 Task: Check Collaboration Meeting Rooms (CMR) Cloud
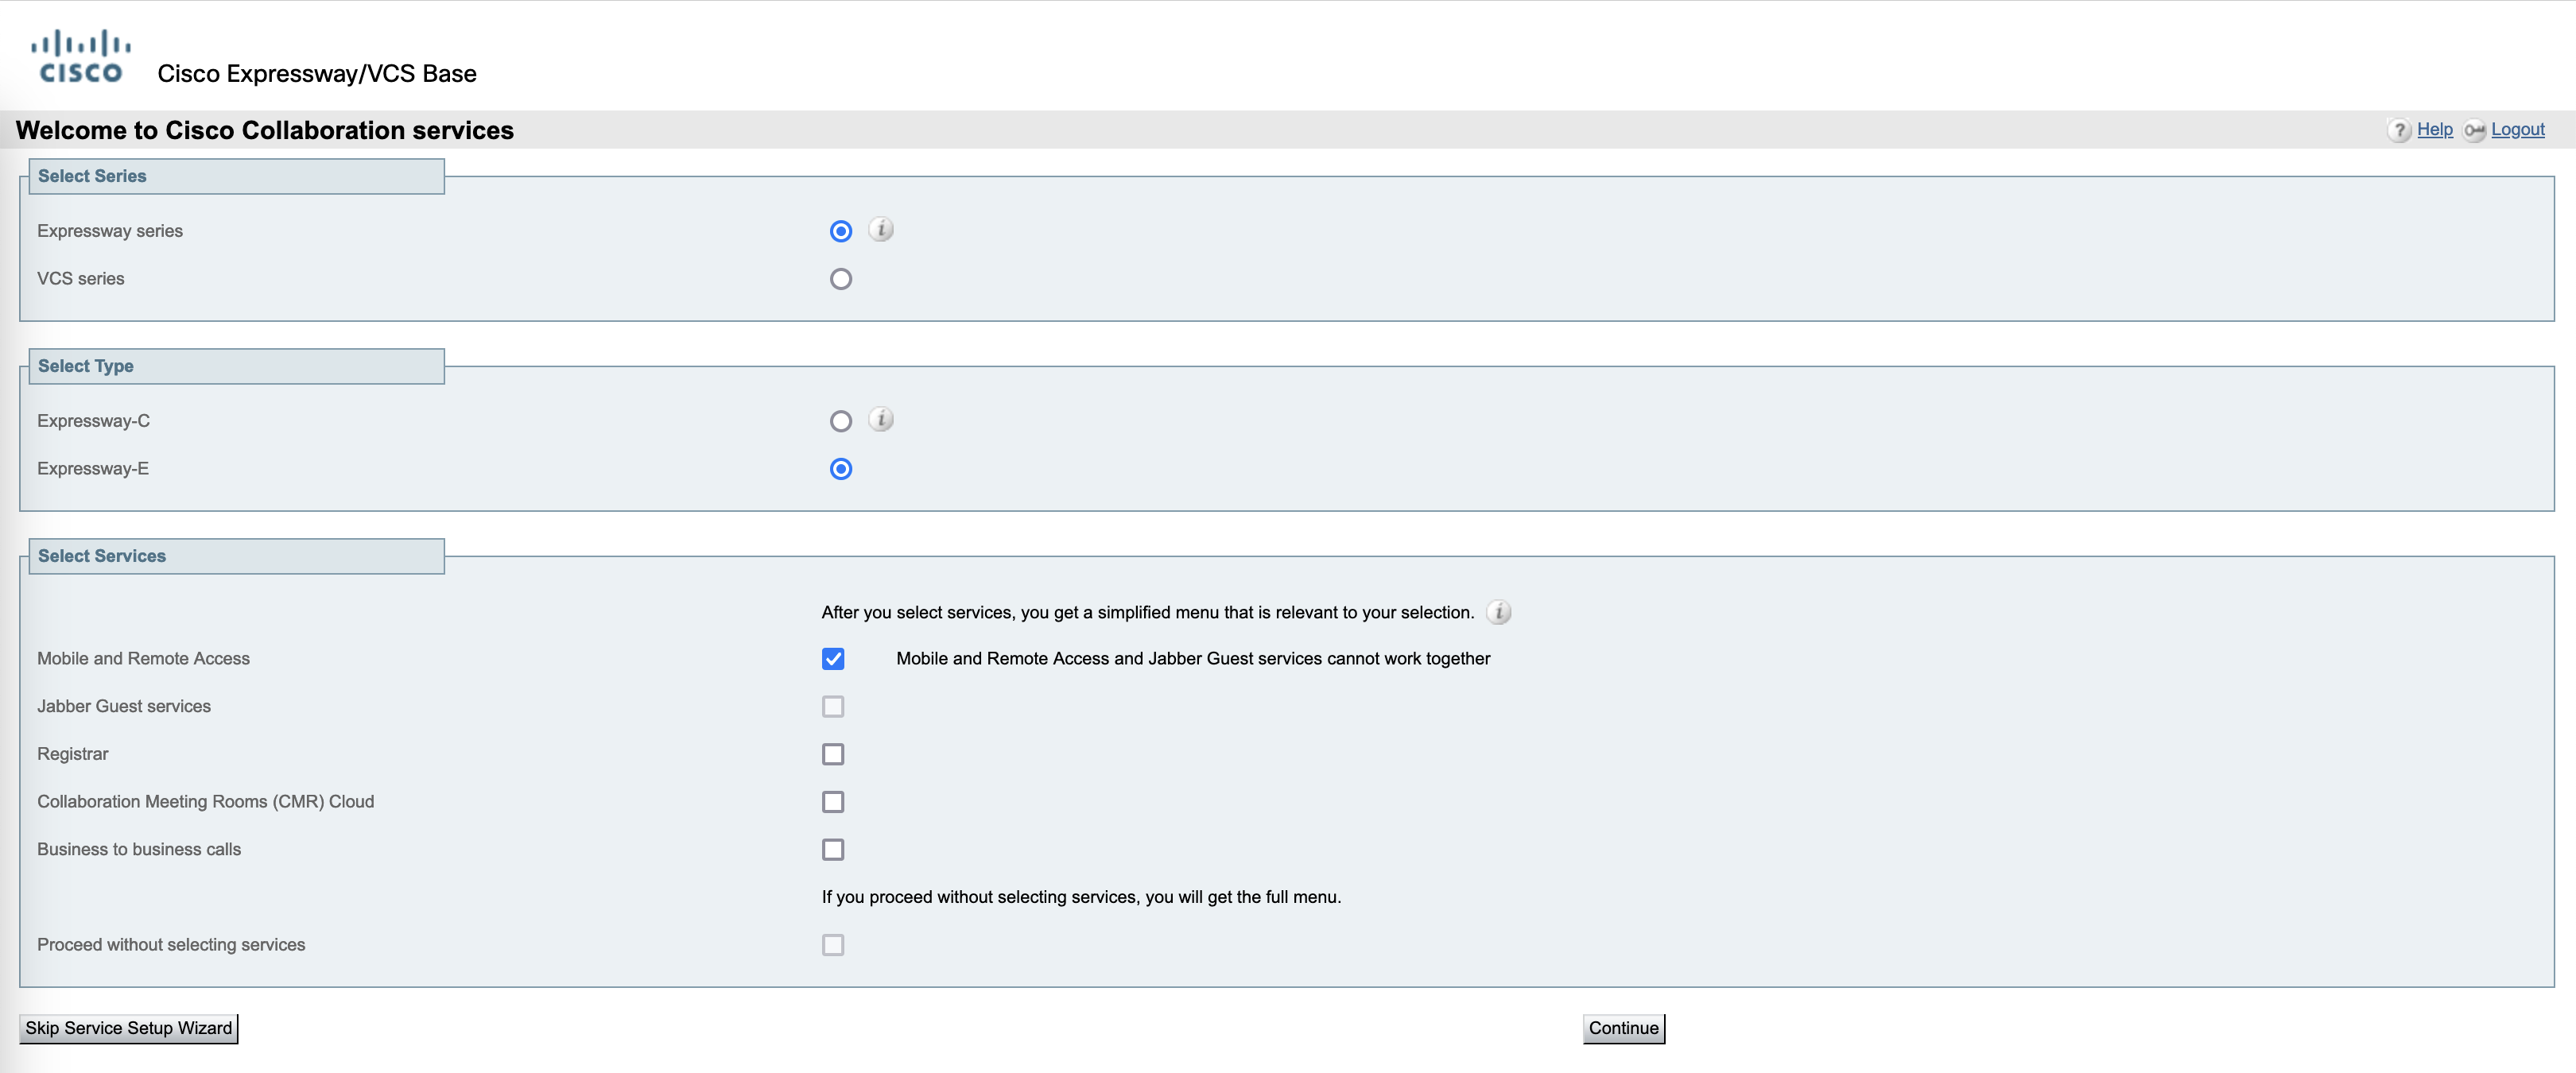[832, 802]
